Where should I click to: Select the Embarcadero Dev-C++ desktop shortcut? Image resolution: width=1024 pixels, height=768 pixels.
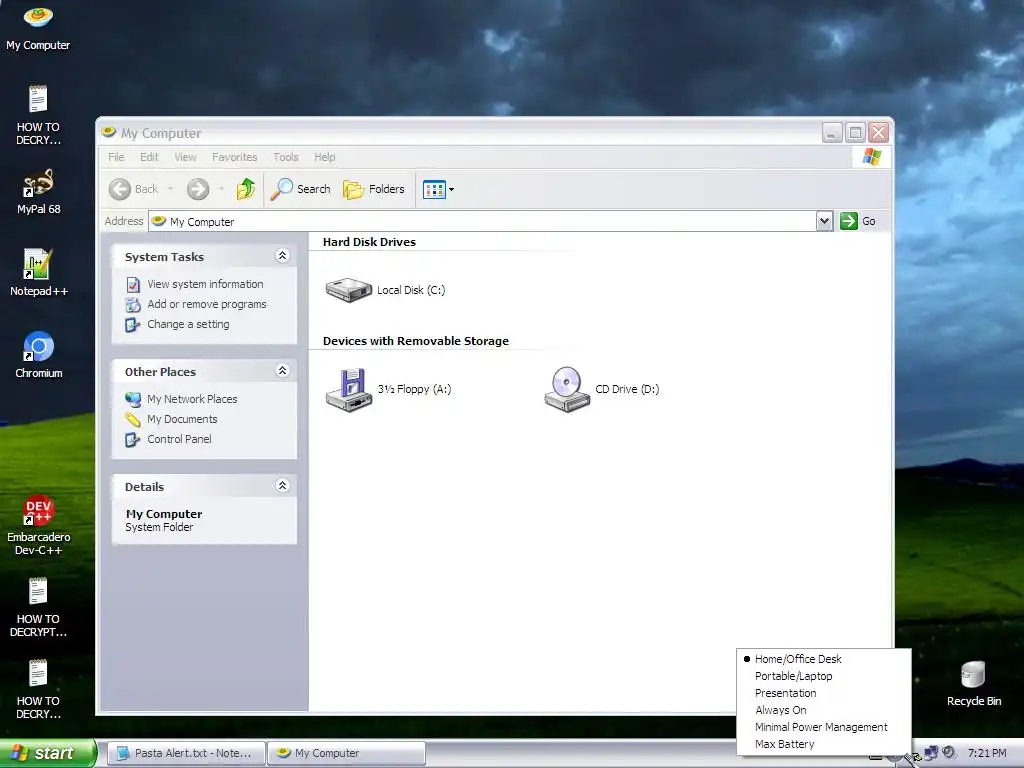pyautogui.click(x=39, y=525)
